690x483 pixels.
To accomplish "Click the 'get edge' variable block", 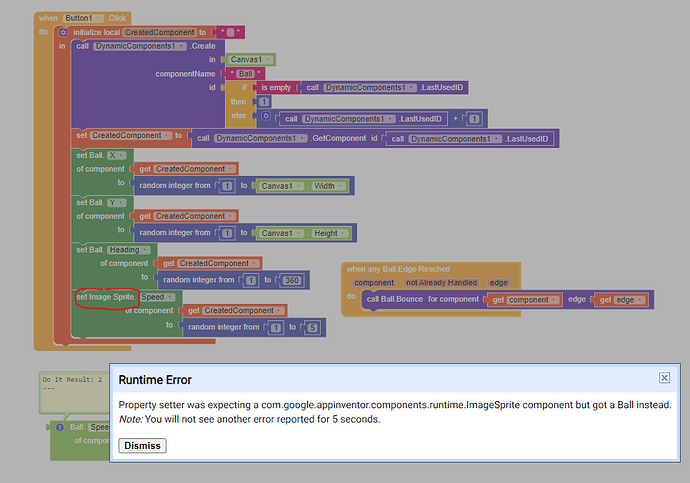I will (620, 300).
